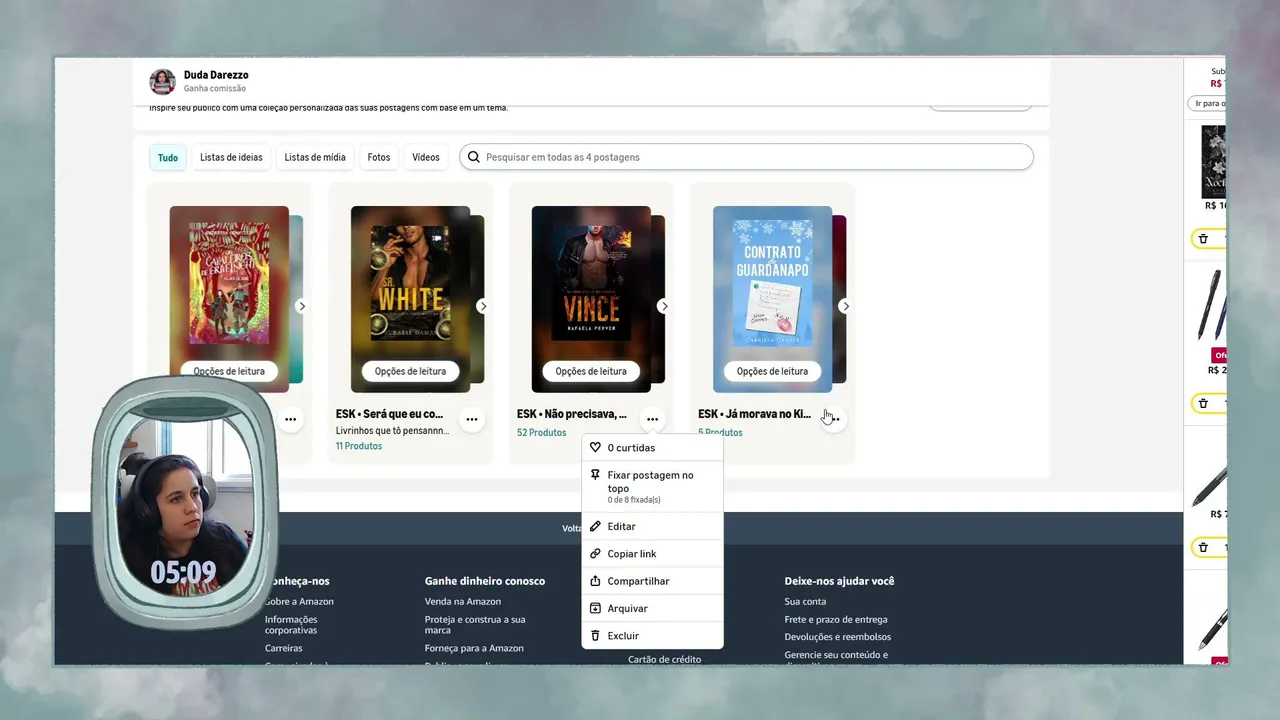This screenshot has height=720, width=1280.
Task: Open the three-dot menu for 'ESK • Será que eu co...'
Action: click(x=471, y=420)
